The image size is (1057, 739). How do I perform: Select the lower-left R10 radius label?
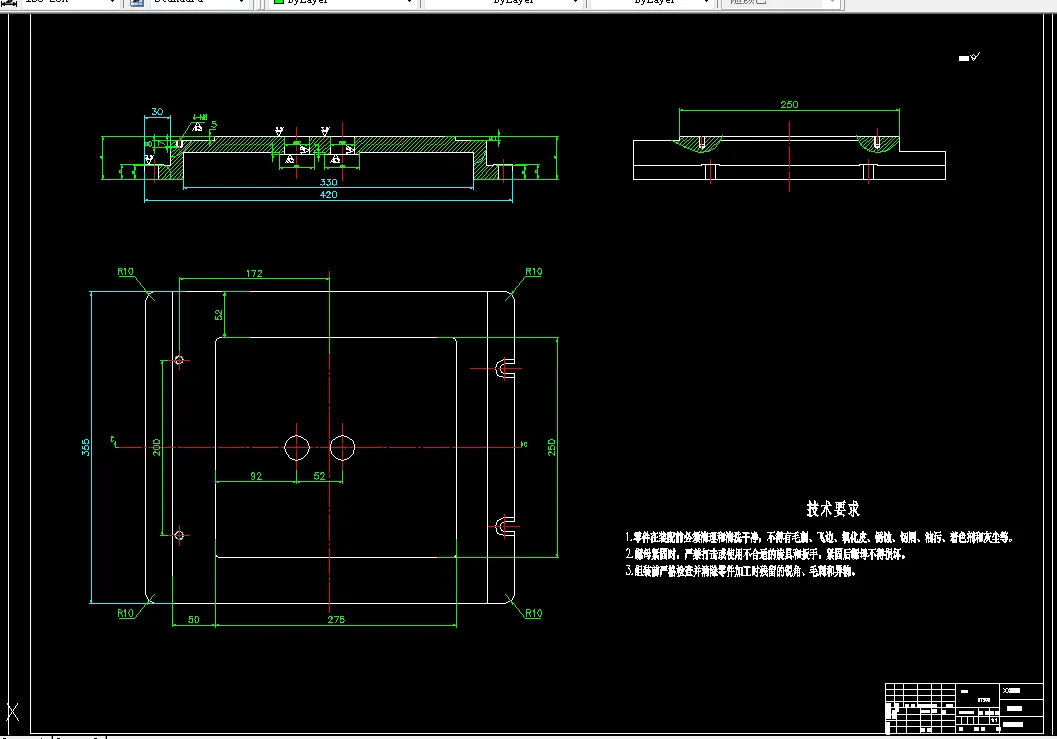point(125,613)
